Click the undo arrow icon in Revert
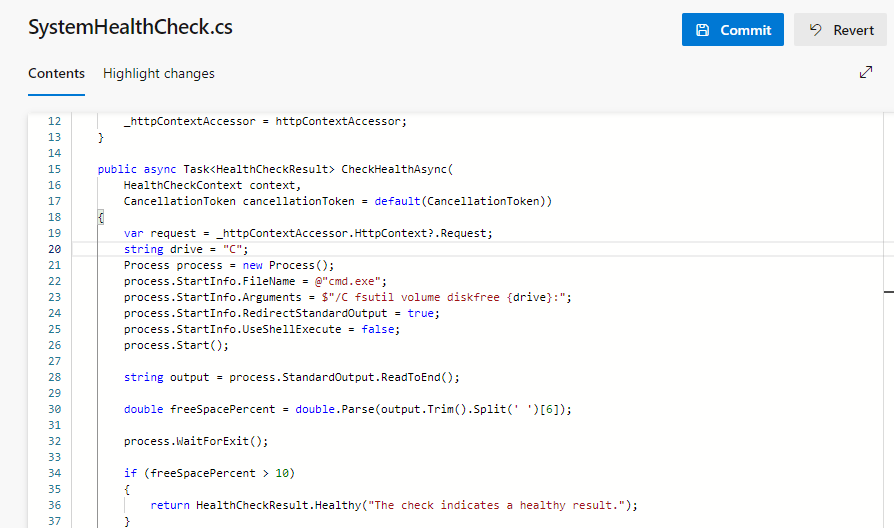This screenshot has width=894, height=528. tap(816, 30)
